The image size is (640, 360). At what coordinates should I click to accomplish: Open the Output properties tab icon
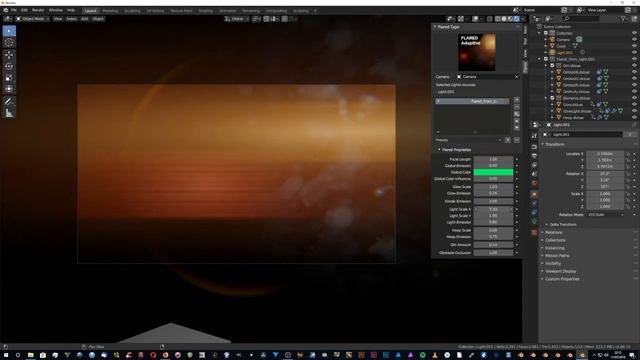point(534,156)
